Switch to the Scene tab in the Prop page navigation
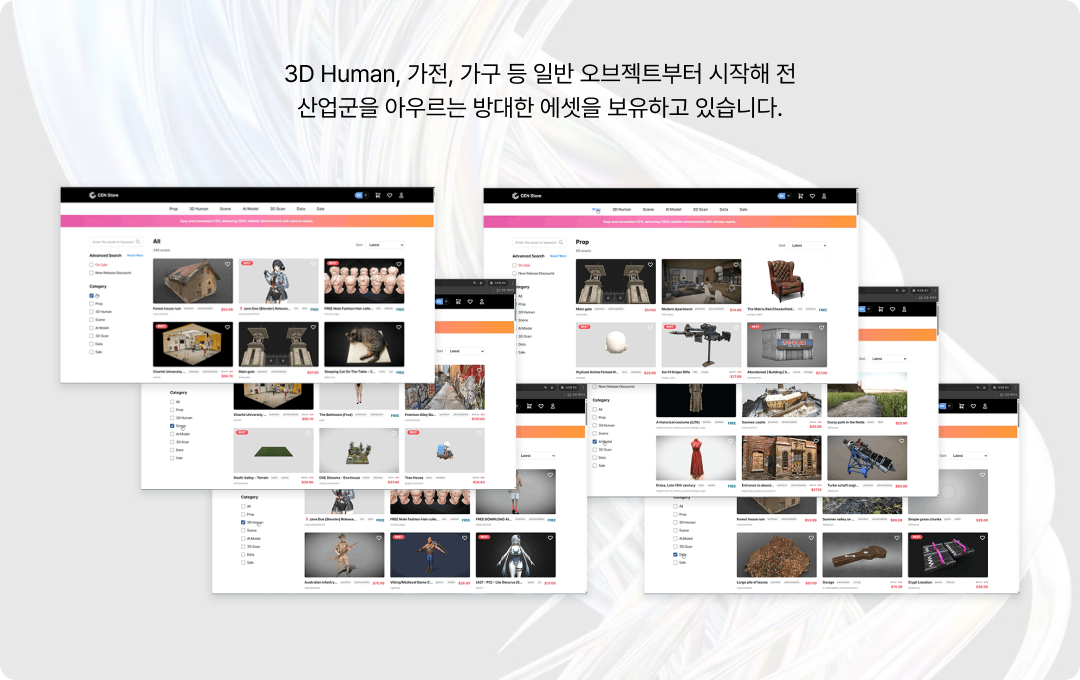Viewport: 1080px width, 680px height. click(x=647, y=209)
